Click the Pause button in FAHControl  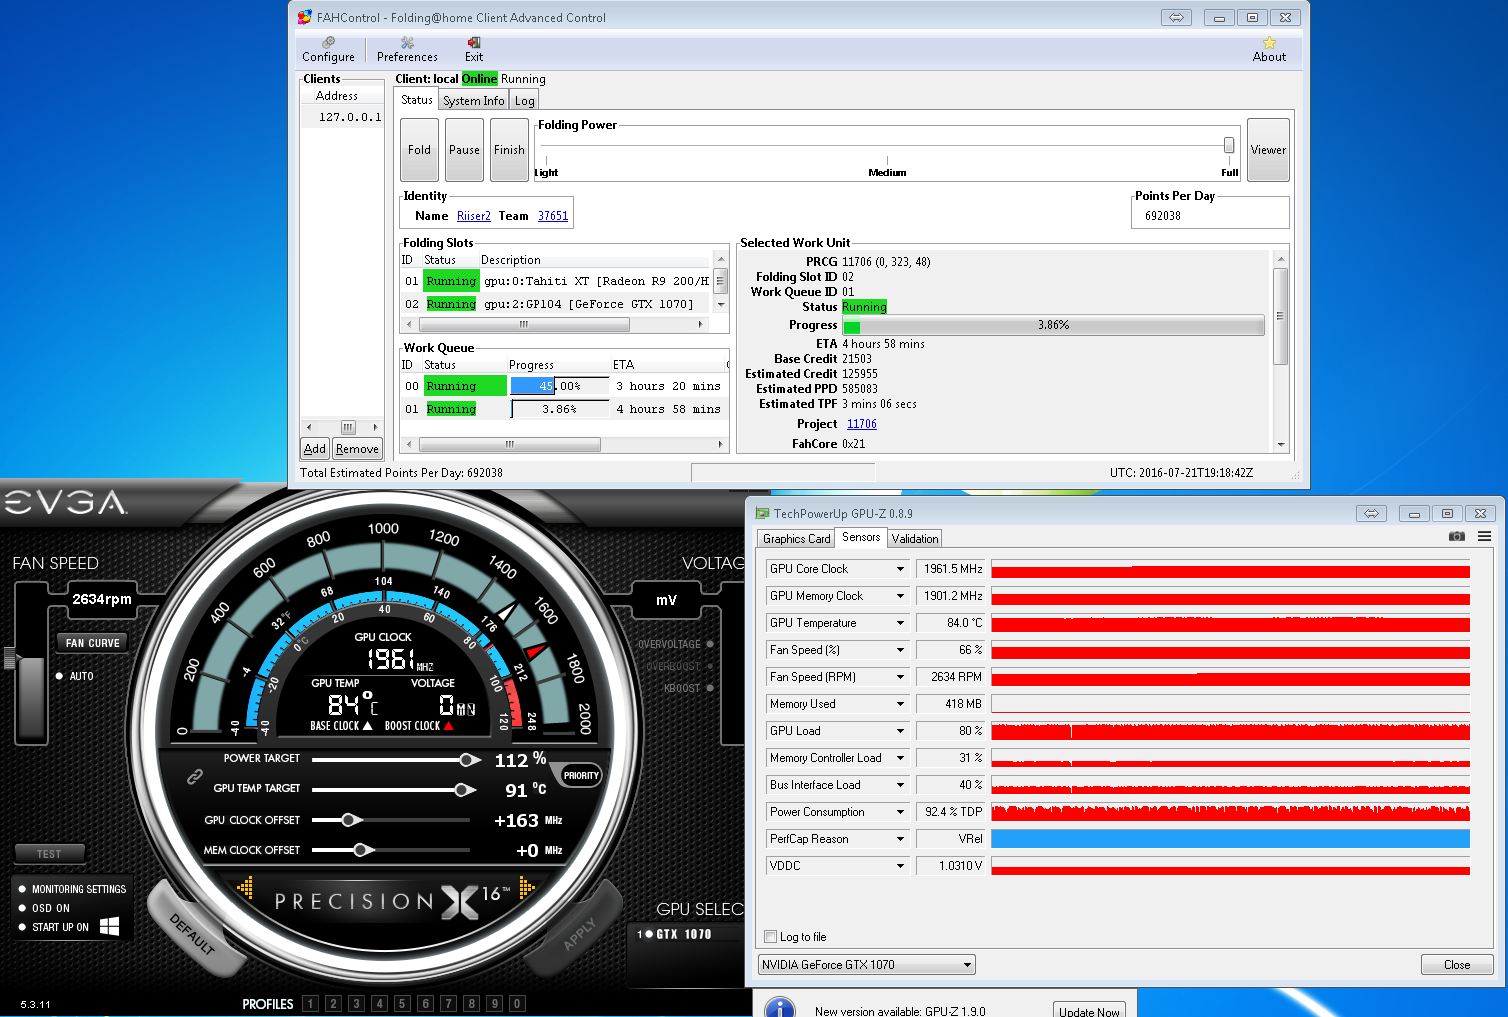pos(464,150)
